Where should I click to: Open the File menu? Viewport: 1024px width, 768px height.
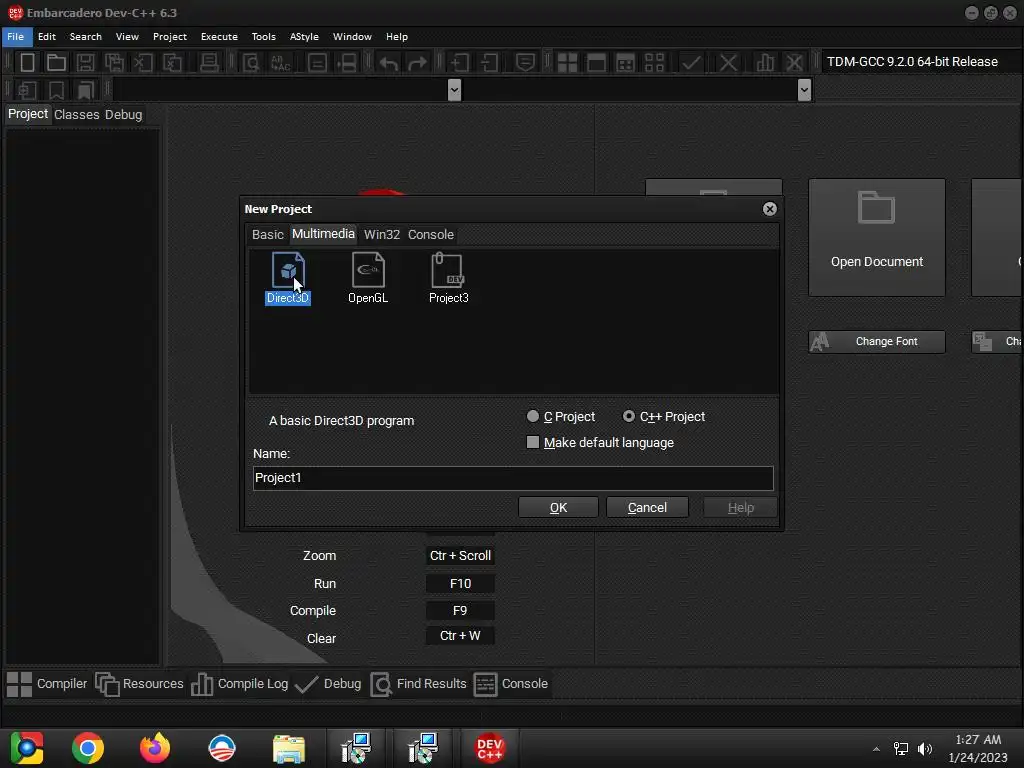coord(16,37)
